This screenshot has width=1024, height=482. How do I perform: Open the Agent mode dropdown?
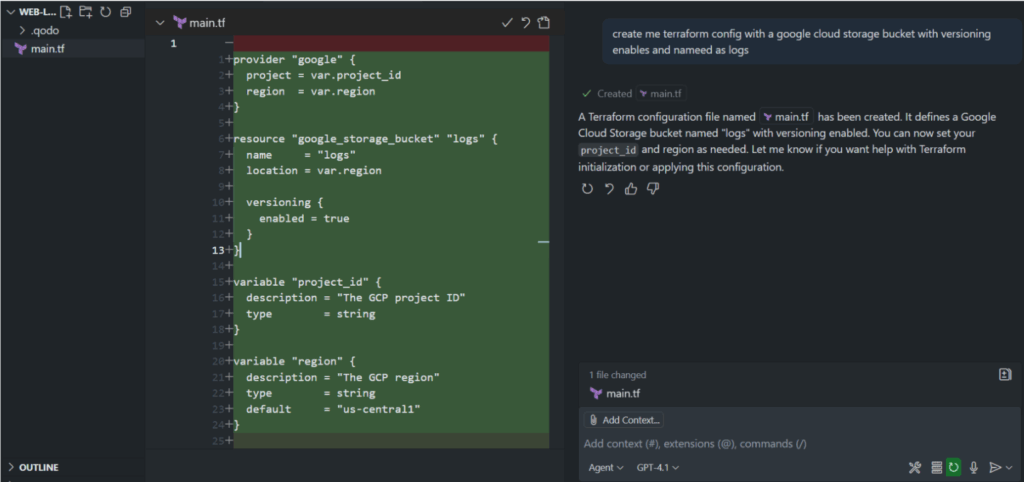tap(606, 467)
